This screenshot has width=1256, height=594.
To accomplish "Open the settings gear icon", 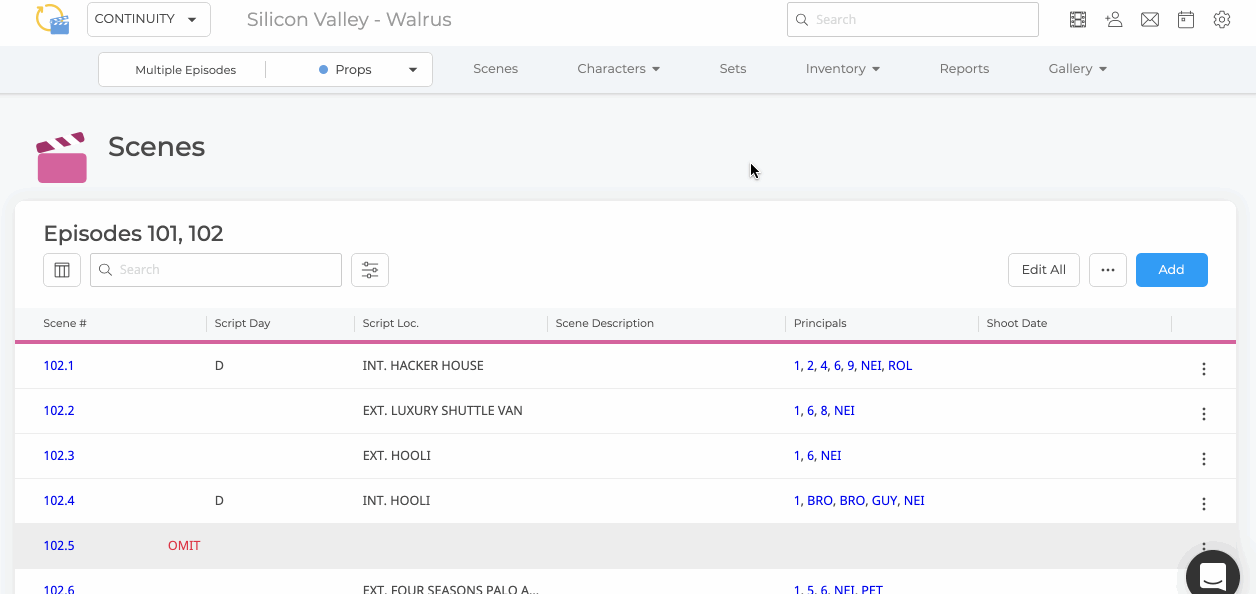I will [x=1222, y=19].
